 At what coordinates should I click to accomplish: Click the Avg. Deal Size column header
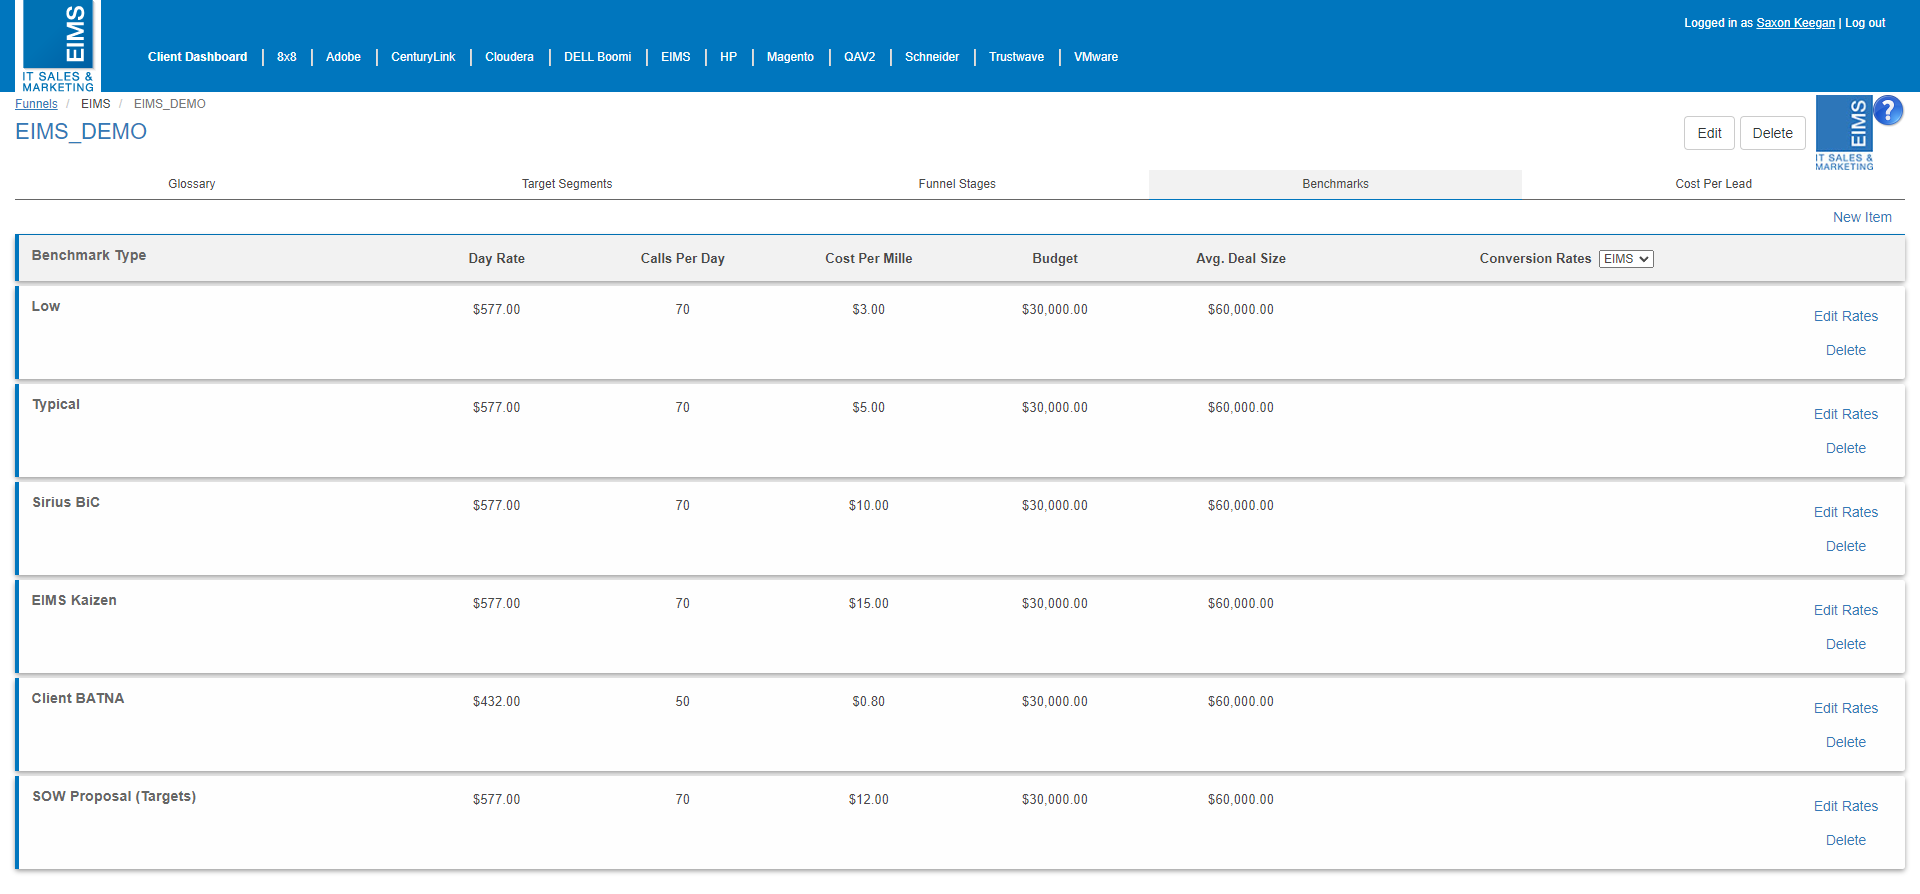(x=1240, y=258)
